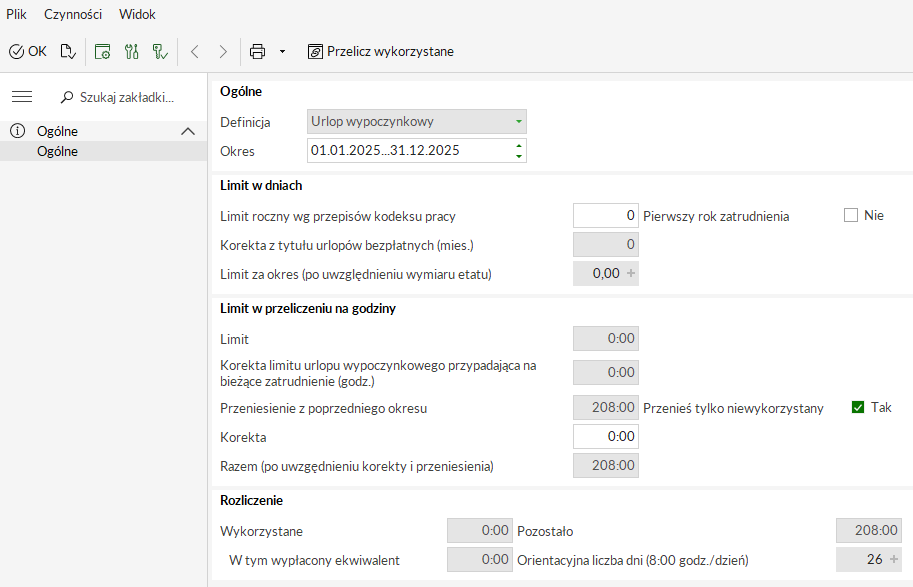
Task: Select the Ogólne sub-item in sidebar
Action: pos(57,152)
